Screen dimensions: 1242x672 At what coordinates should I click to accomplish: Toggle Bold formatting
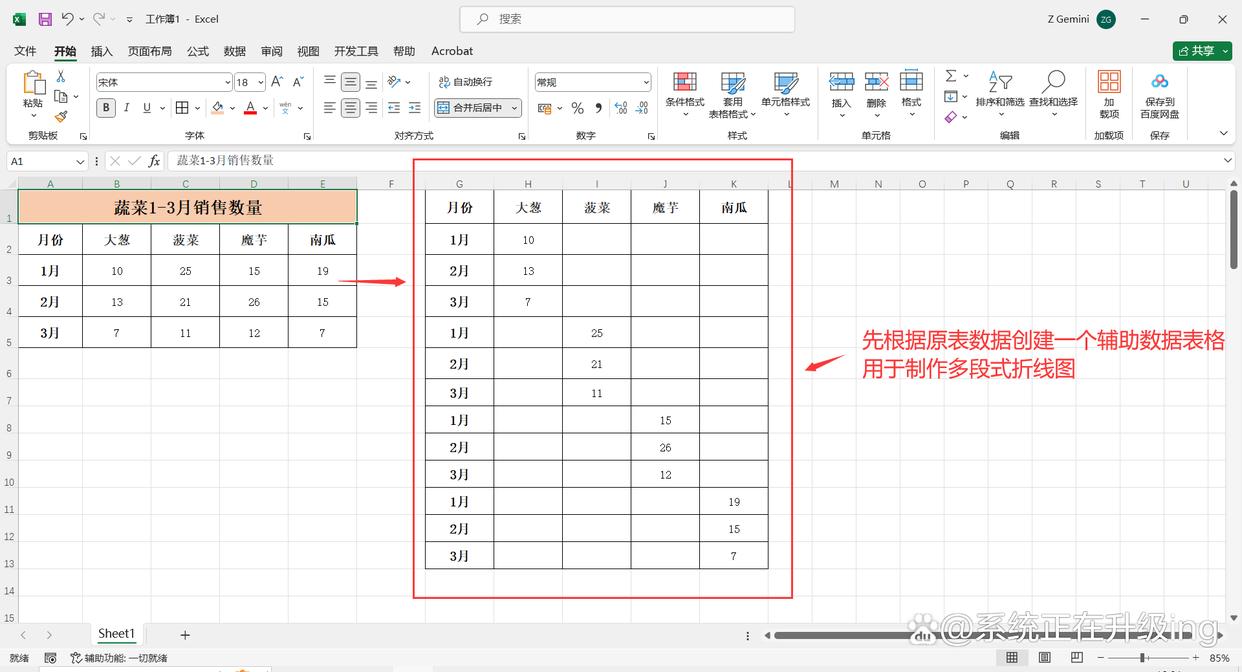[106, 108]
